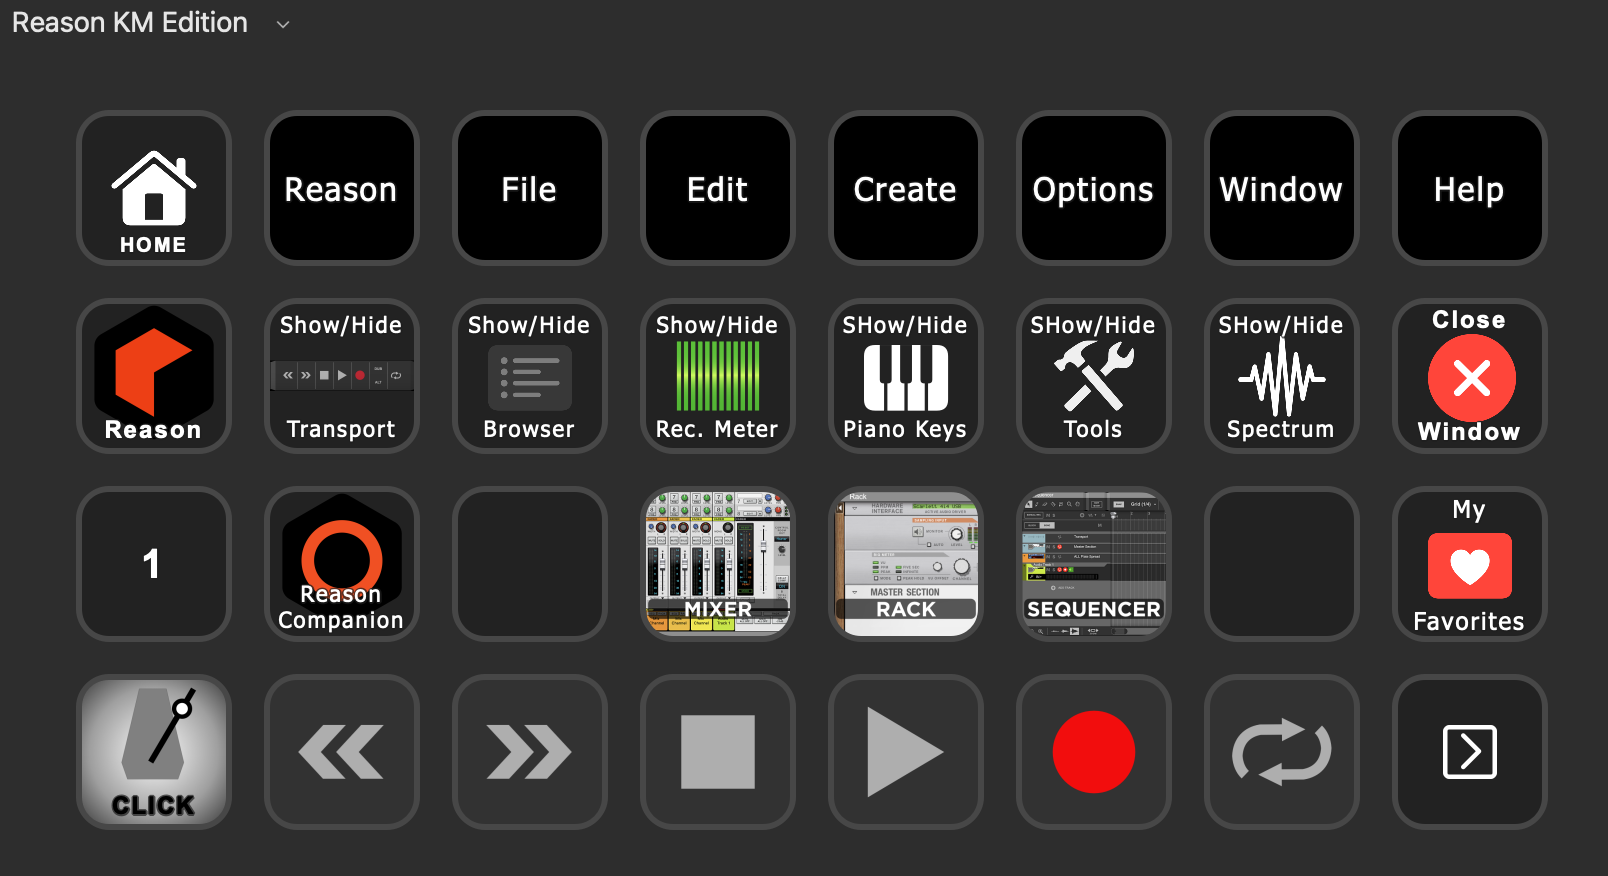Screen dimensions: 1608x876
Task: Show the RACK view
Action: [x=906, y=564]
